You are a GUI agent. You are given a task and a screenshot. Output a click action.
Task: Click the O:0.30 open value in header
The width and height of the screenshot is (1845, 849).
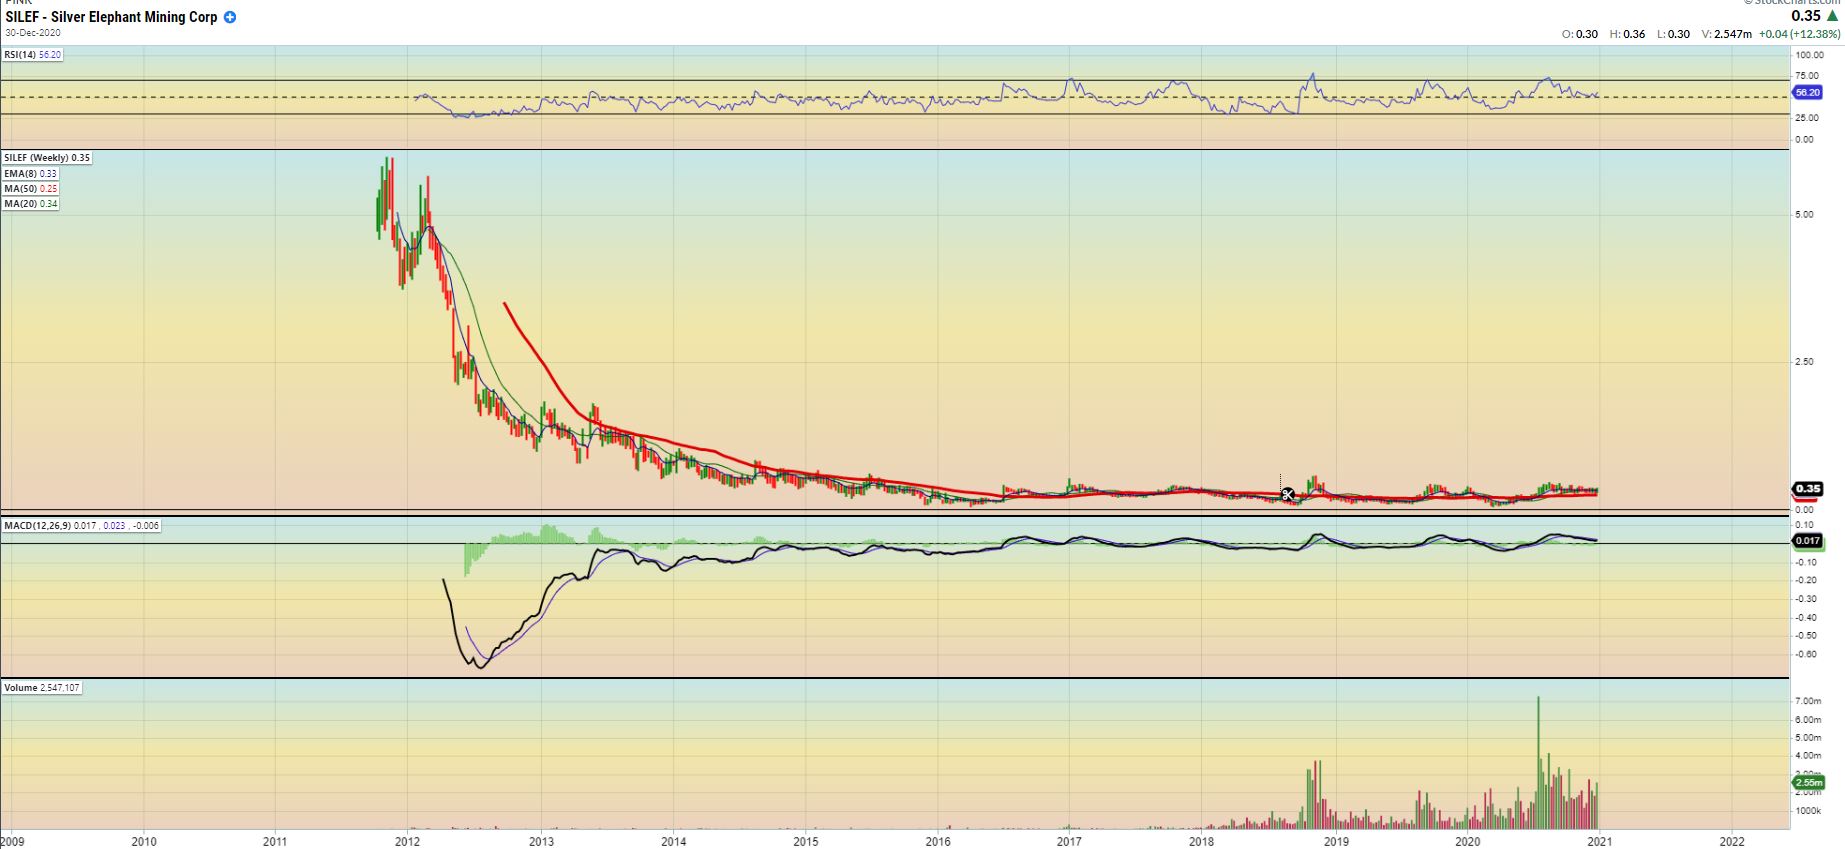(x=1580, y=34)
